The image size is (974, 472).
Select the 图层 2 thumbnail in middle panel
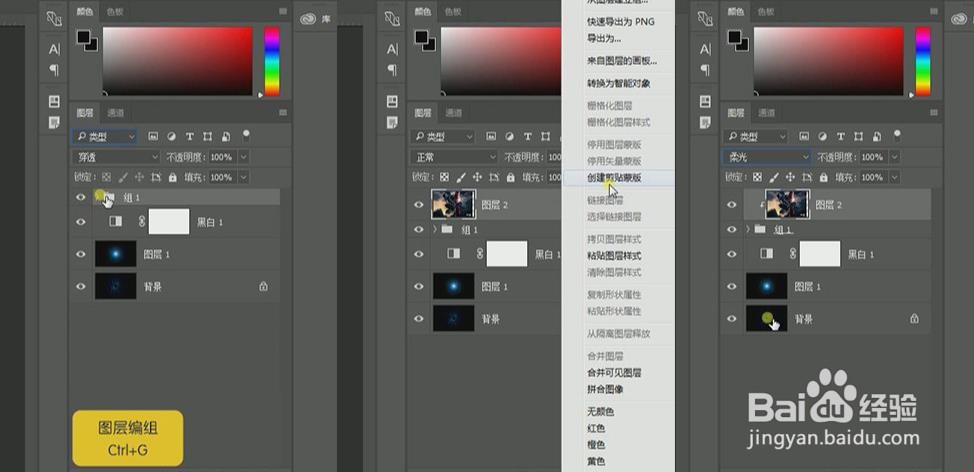[x=453, y=205]
